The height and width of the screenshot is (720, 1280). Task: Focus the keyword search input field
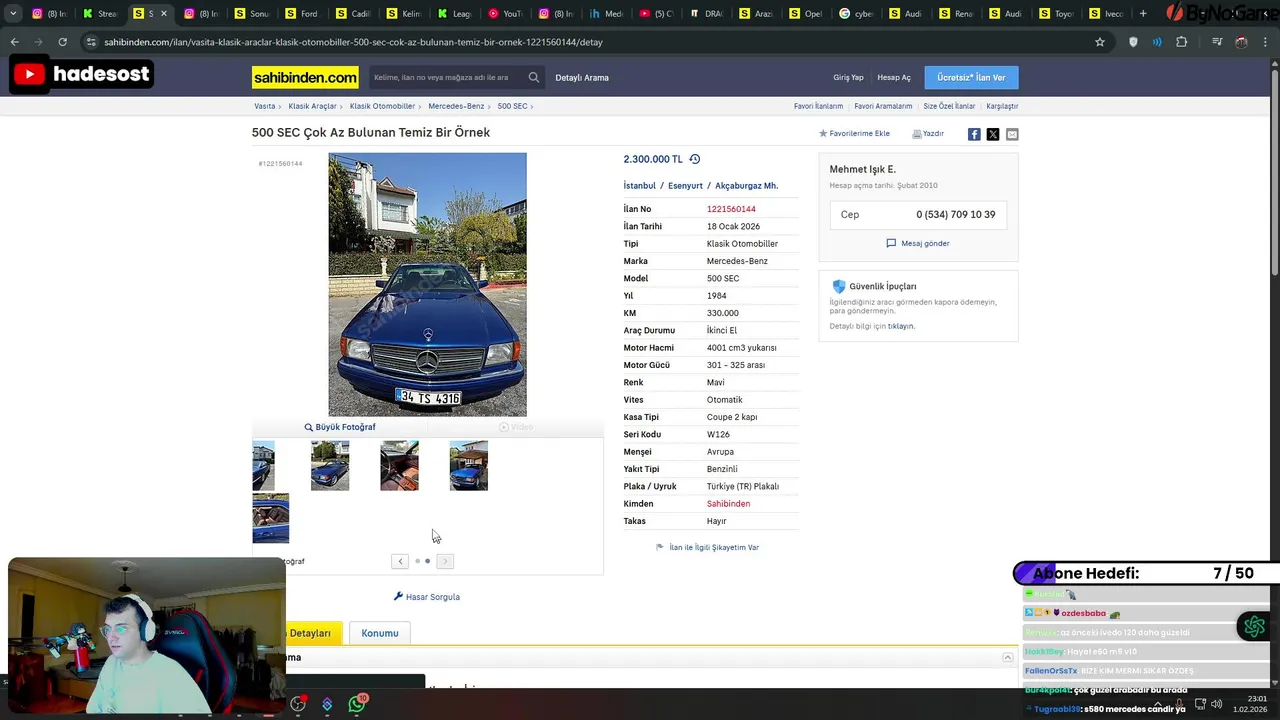pyautogui.click(x=446, y=77)
